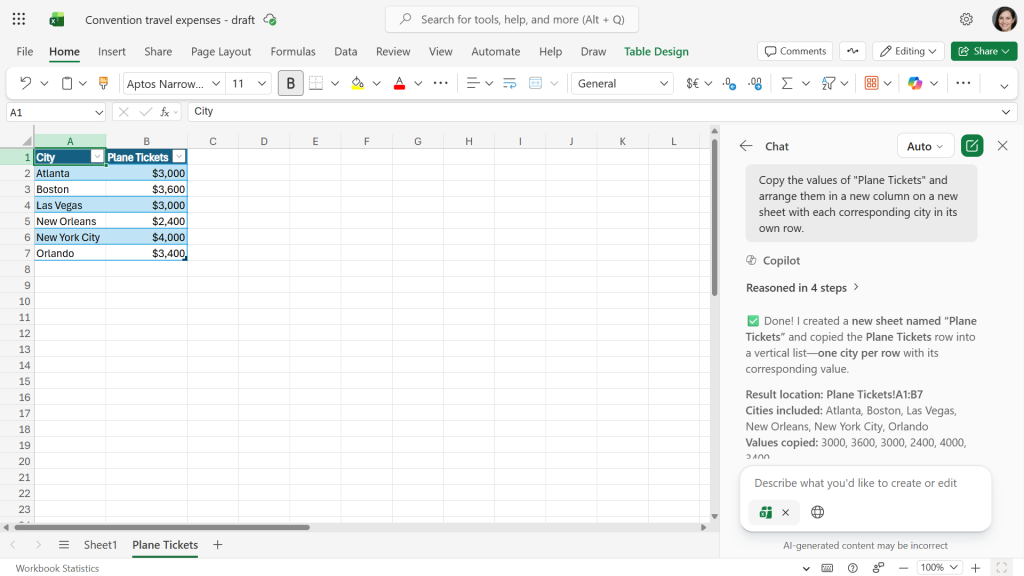Viewport: 1024px width, 576px height.
Task: Expand the Reasoned in 4 steps details
Action: pyautogui.click(x=804, y=288)
